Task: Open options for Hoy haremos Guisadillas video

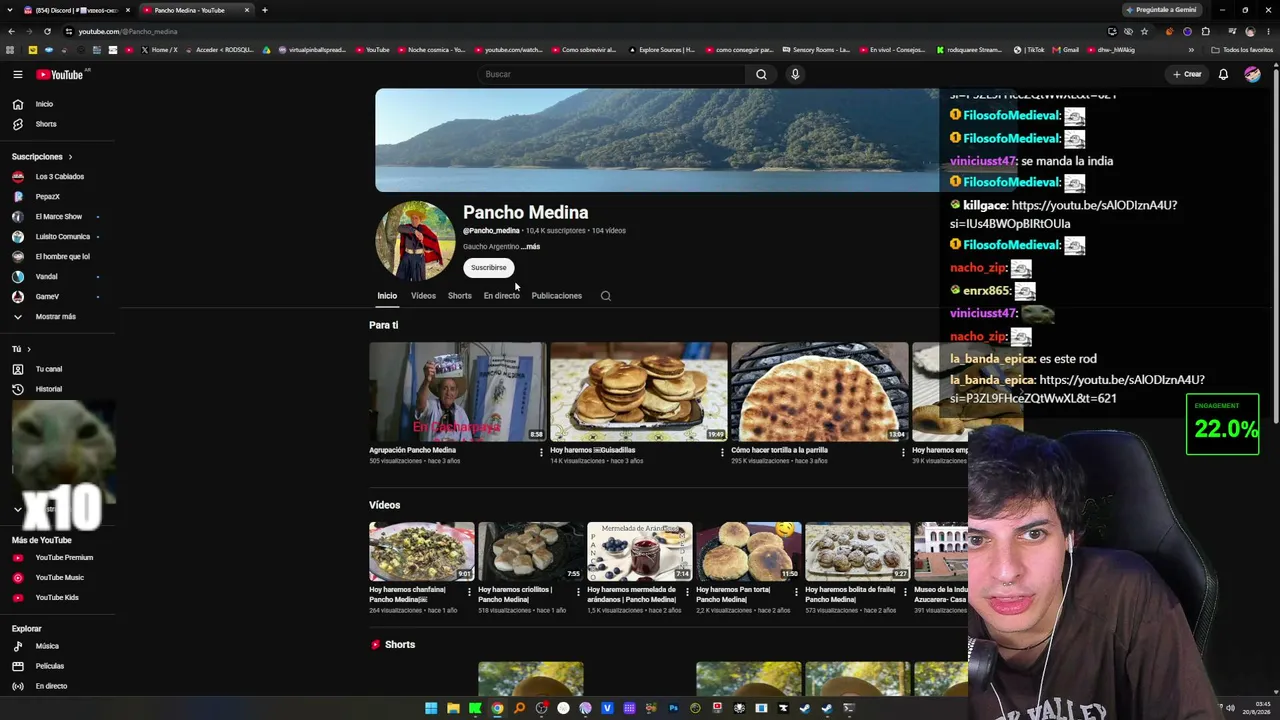Action: coord(722,452)
